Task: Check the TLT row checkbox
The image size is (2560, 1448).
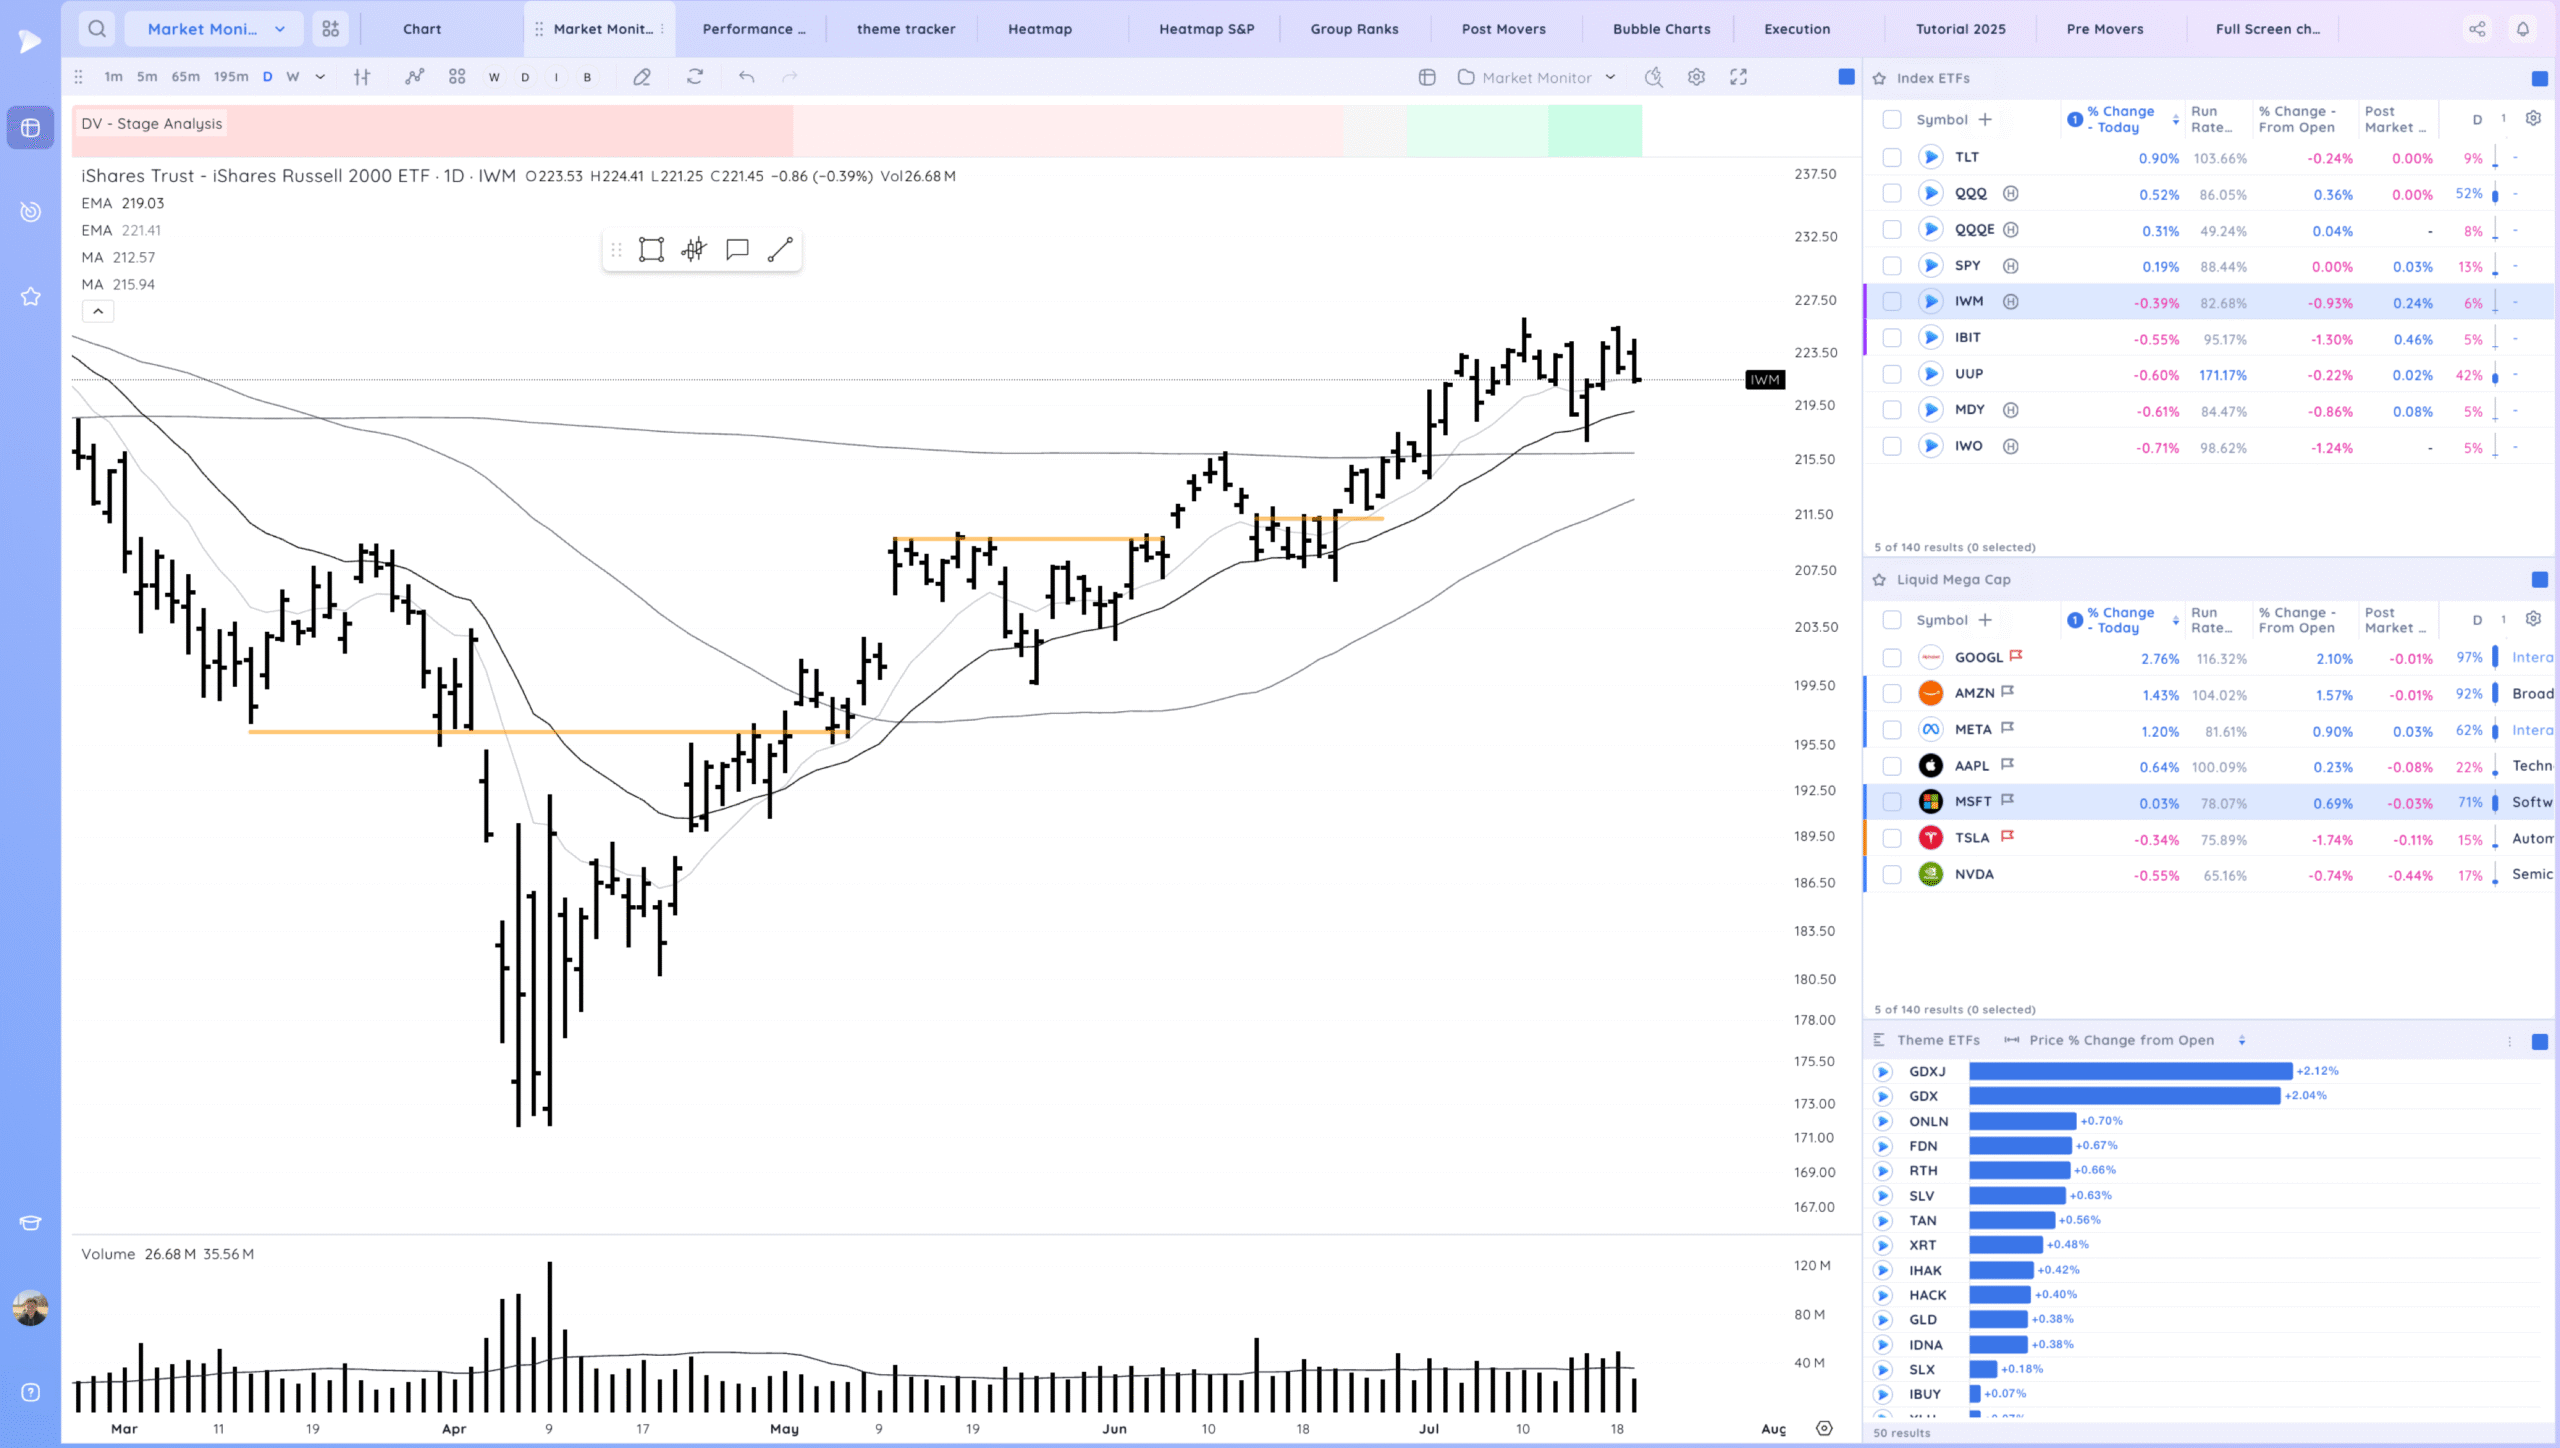Action: (1891, 157)
